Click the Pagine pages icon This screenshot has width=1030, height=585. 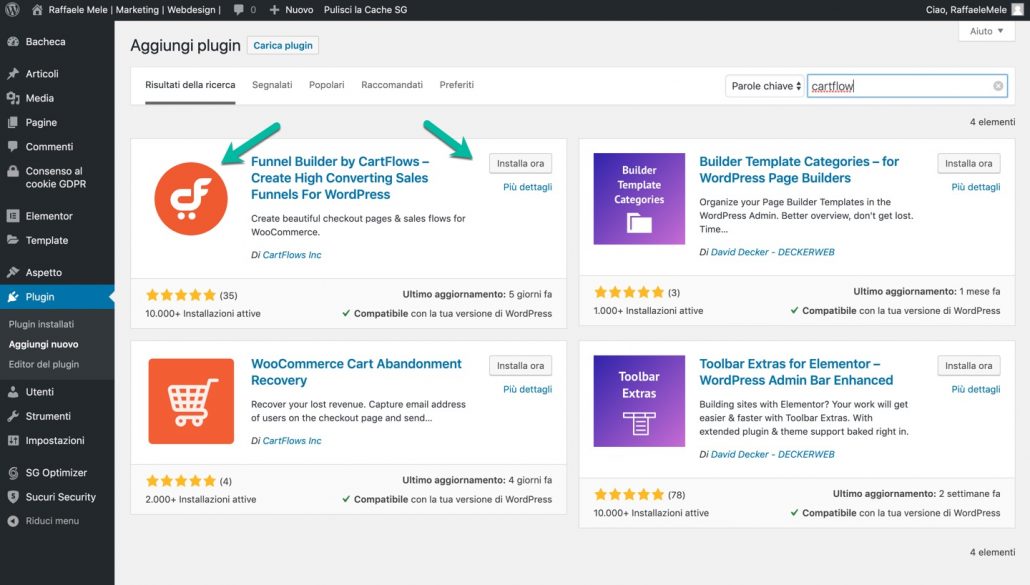pyautogui.click(x=13, y=122)
